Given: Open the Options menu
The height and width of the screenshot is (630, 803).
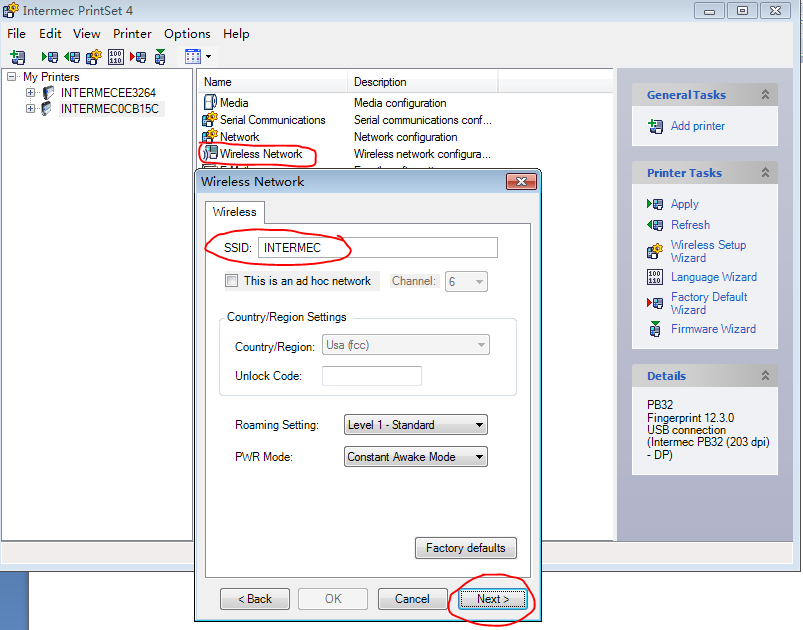Looking at the screenshot, I should pyautogui.click(x=187, y=34).
